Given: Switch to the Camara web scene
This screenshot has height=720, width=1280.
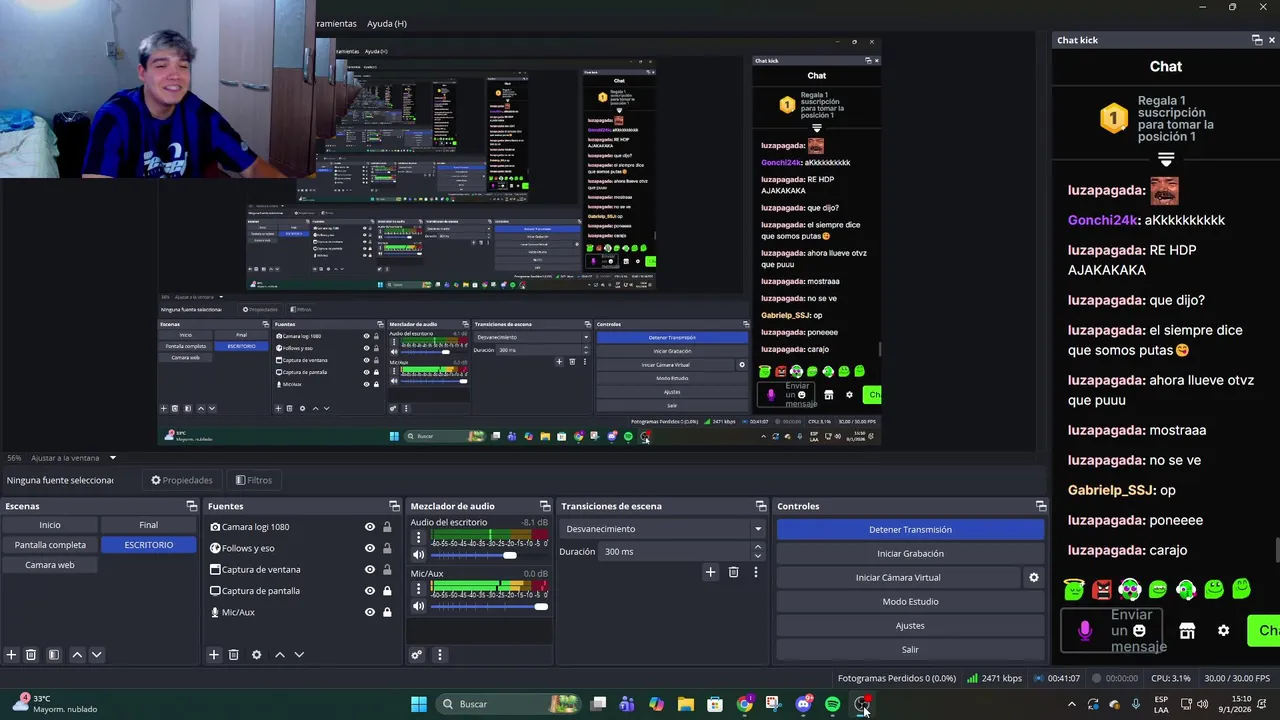Looking at the screenshot, I should [50, 565].
